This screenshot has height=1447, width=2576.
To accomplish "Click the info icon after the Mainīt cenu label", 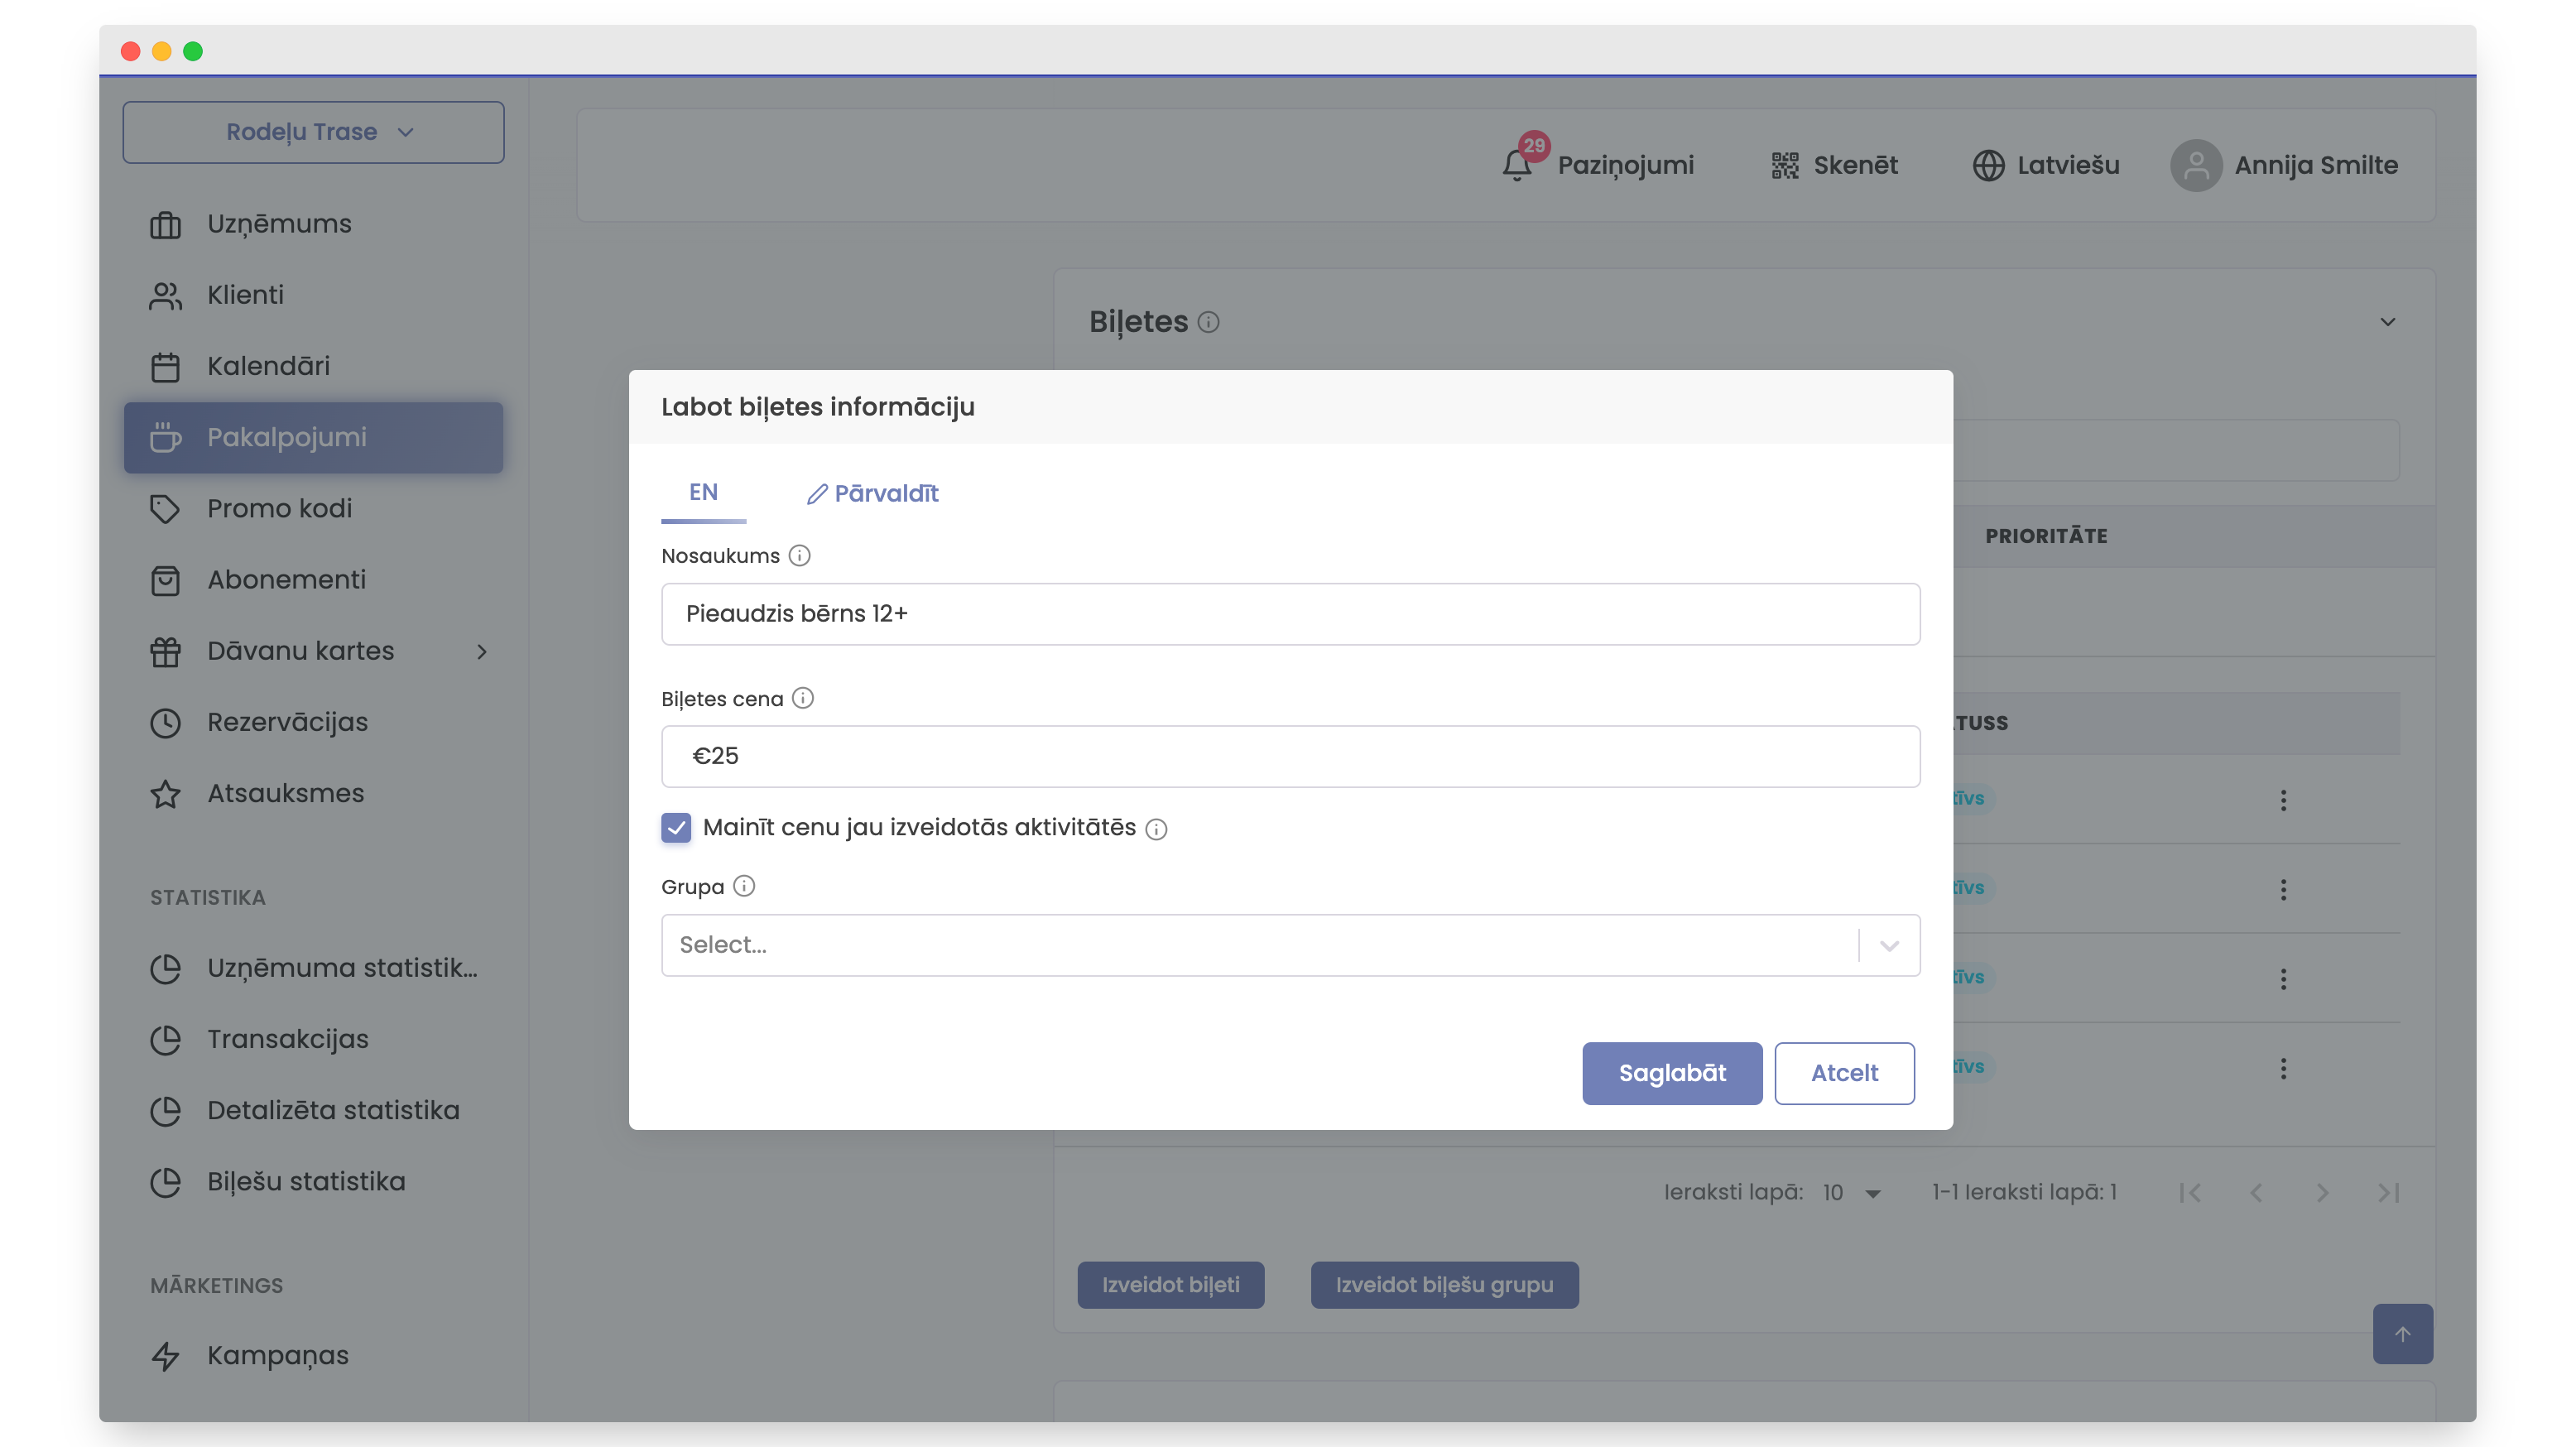I will coord(1156,829).
